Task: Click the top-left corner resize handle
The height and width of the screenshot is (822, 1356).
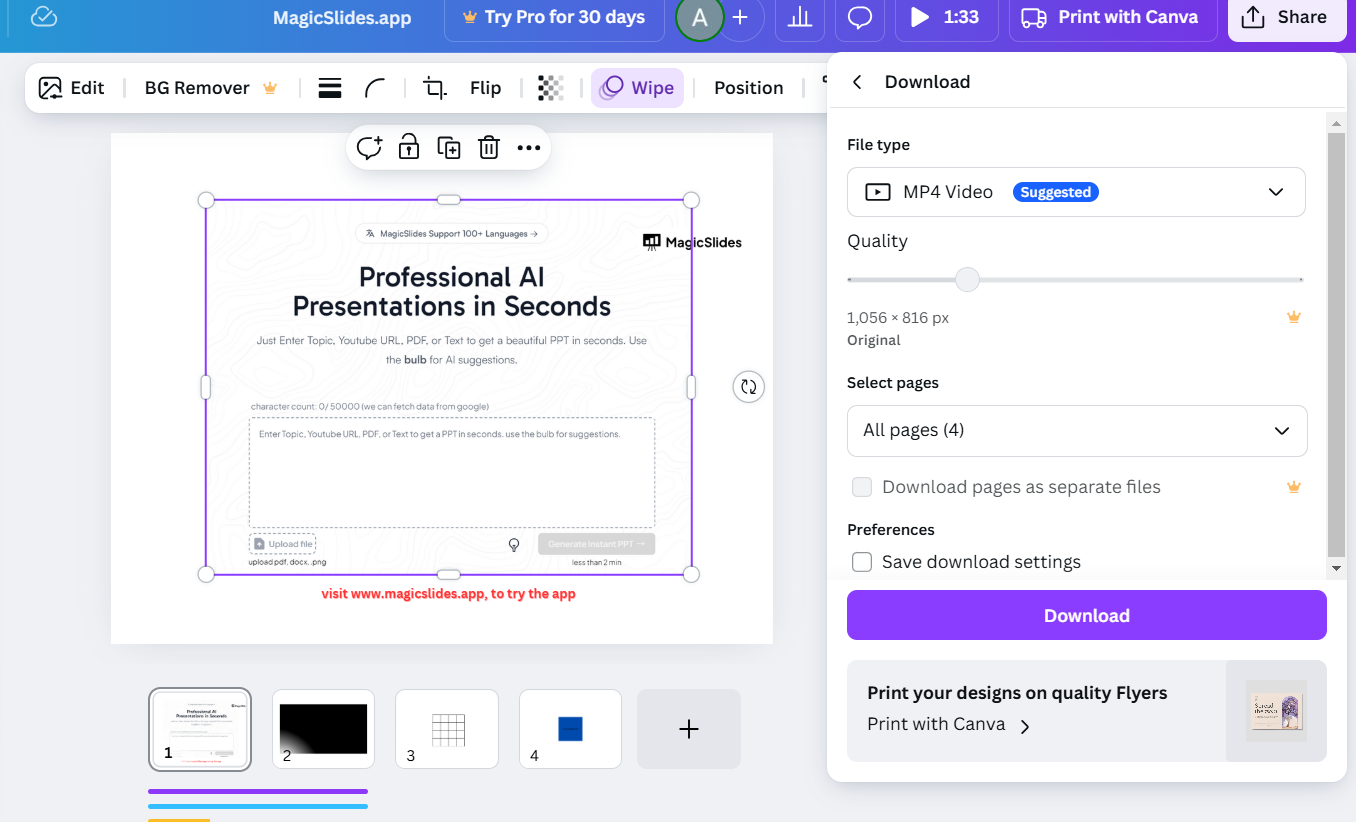Action: tap(206, 200)
